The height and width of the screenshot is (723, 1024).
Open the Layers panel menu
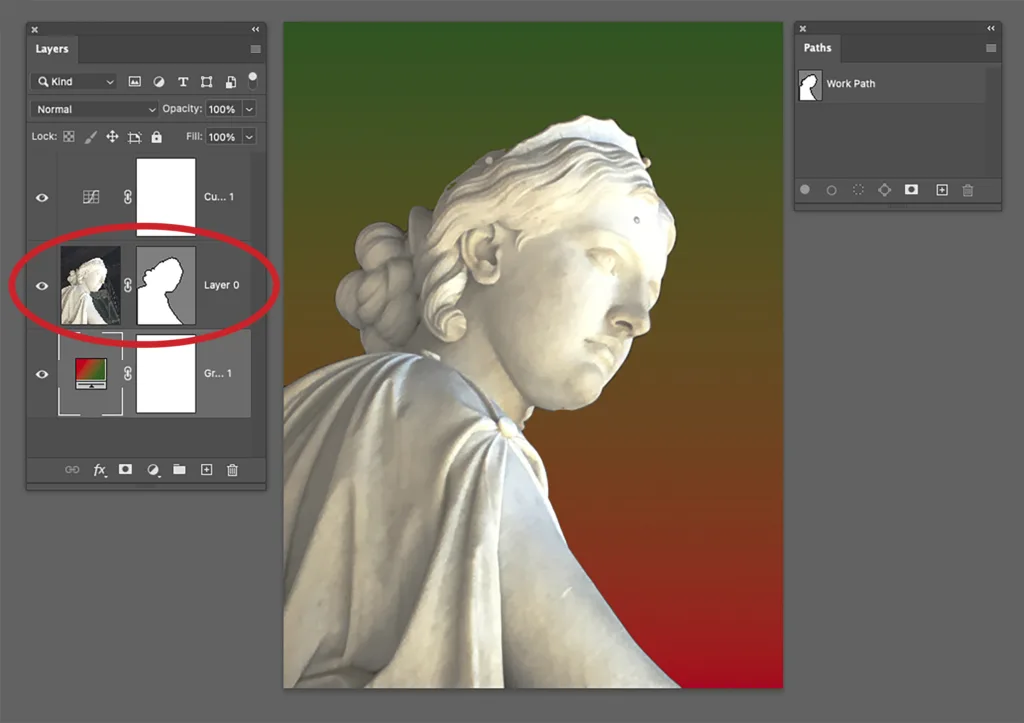point(255,48)
